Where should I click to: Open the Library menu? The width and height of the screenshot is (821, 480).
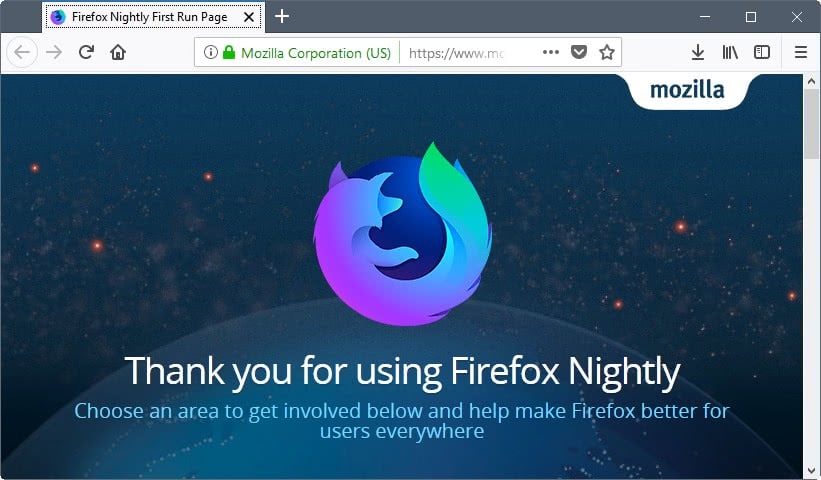point(731,52)
